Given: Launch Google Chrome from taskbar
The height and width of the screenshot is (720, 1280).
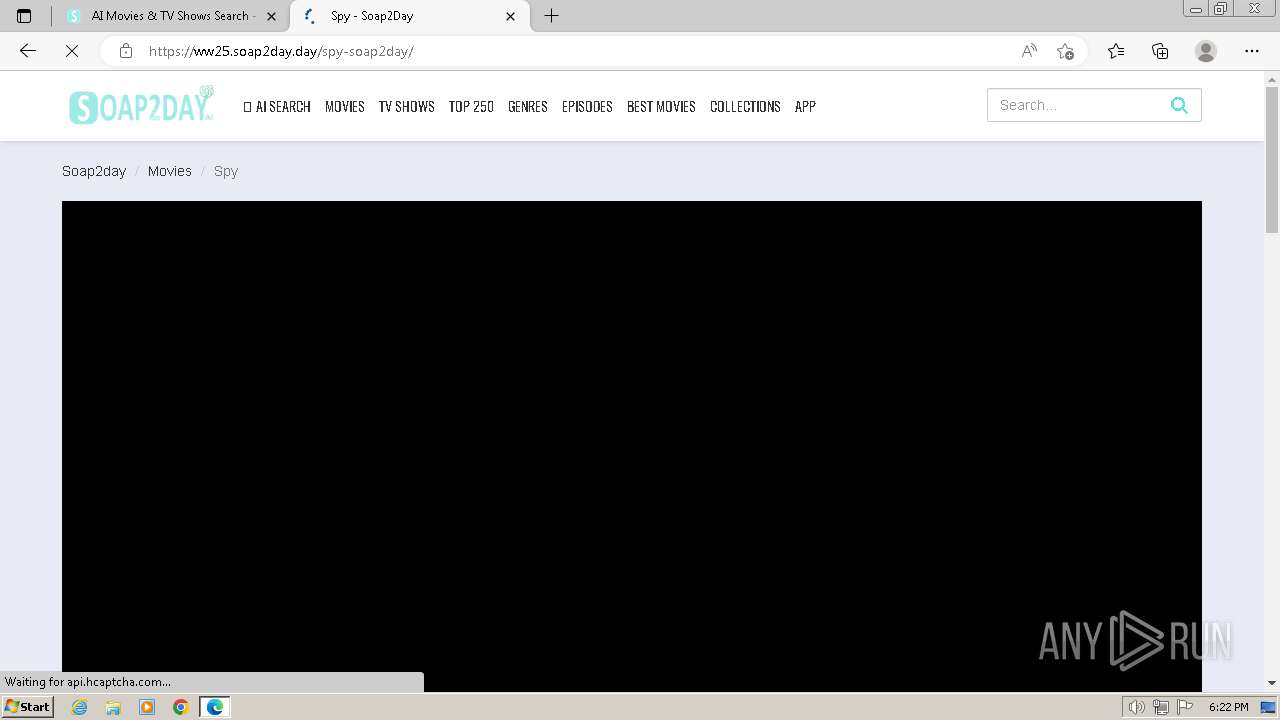Looking at the screenshot, I should (181, 707).
